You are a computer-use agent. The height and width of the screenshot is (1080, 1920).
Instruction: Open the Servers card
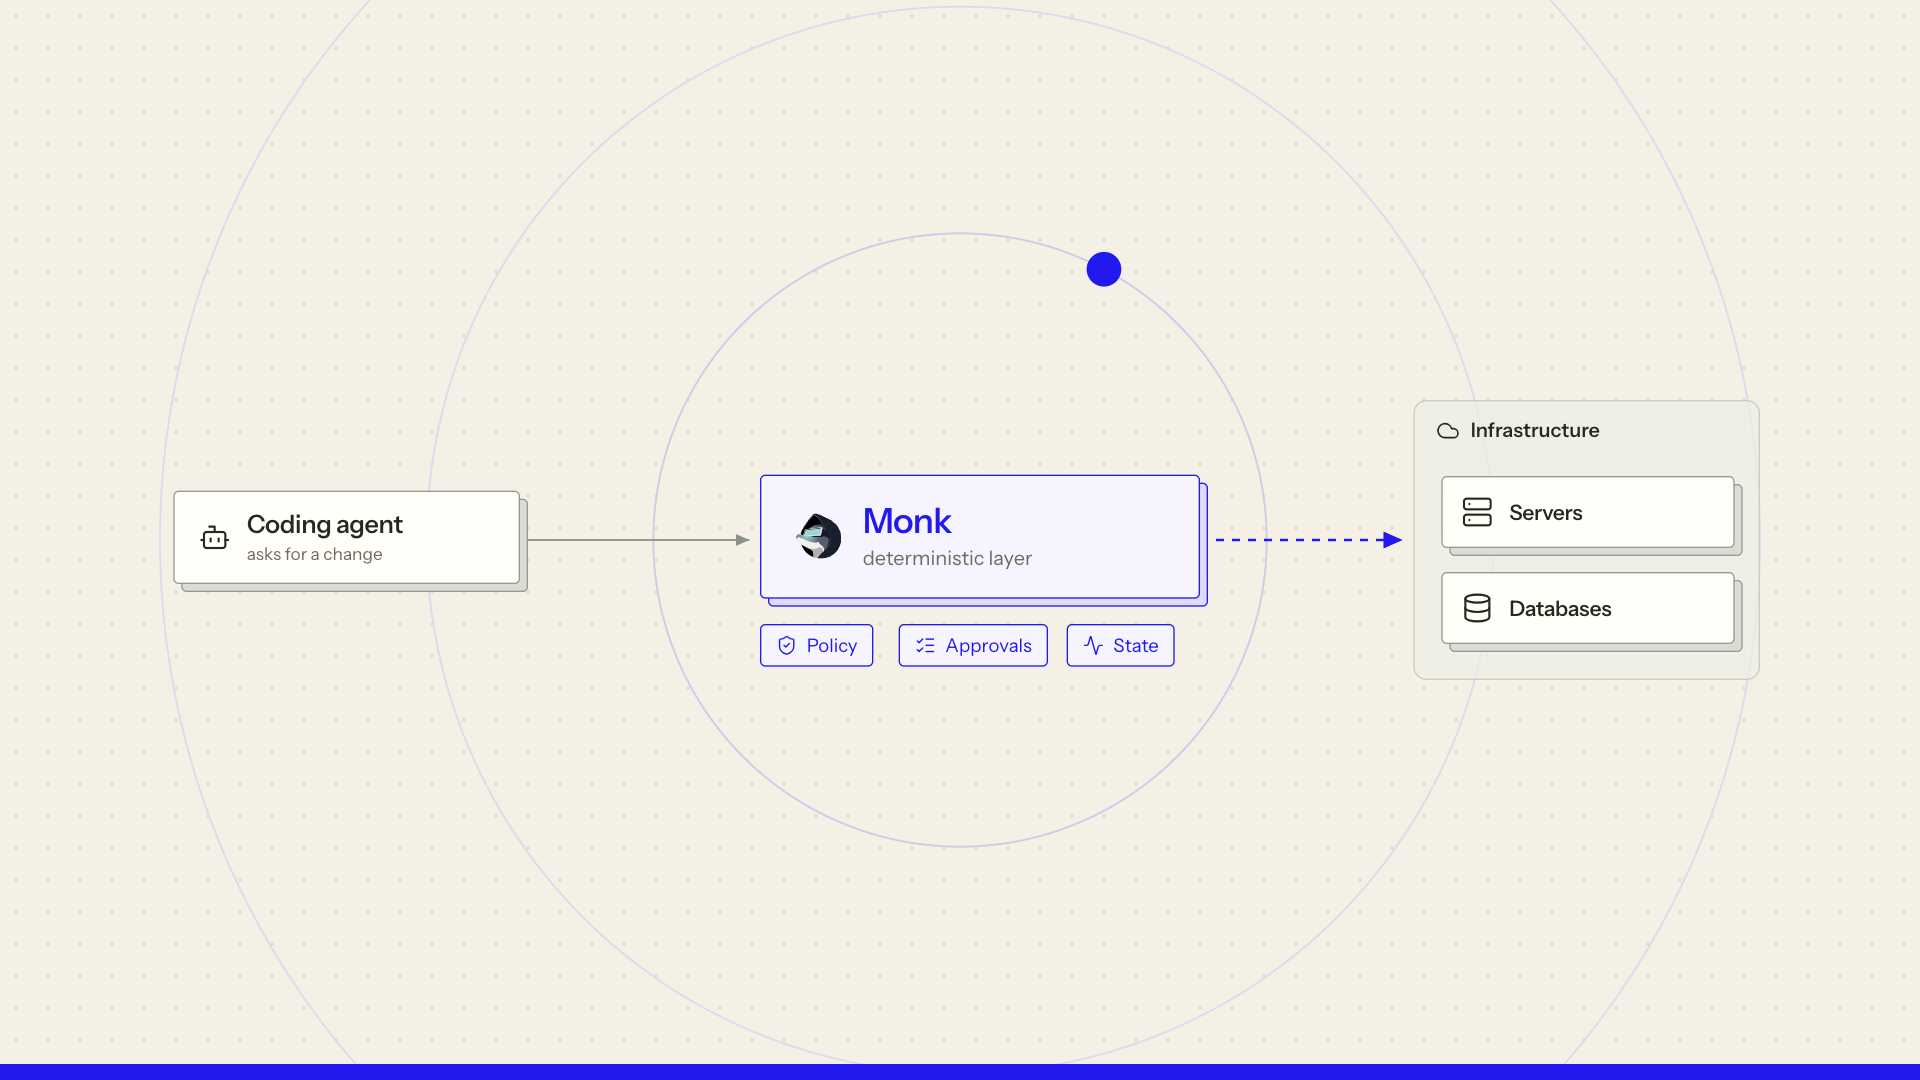click(1588, 512)
